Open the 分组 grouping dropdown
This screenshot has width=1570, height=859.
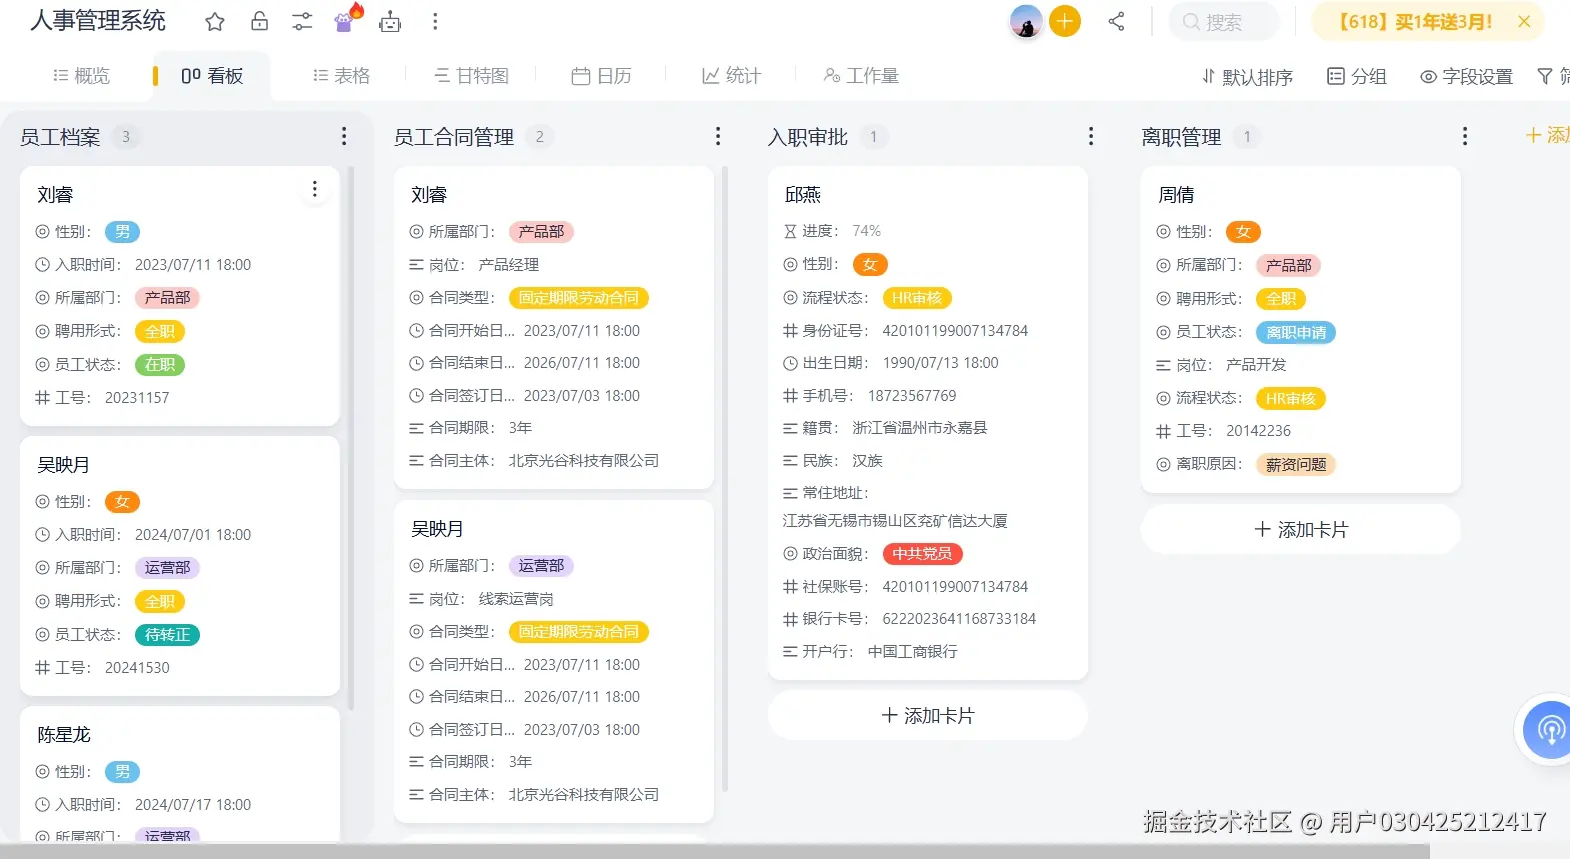click(x=1356, y=77)
